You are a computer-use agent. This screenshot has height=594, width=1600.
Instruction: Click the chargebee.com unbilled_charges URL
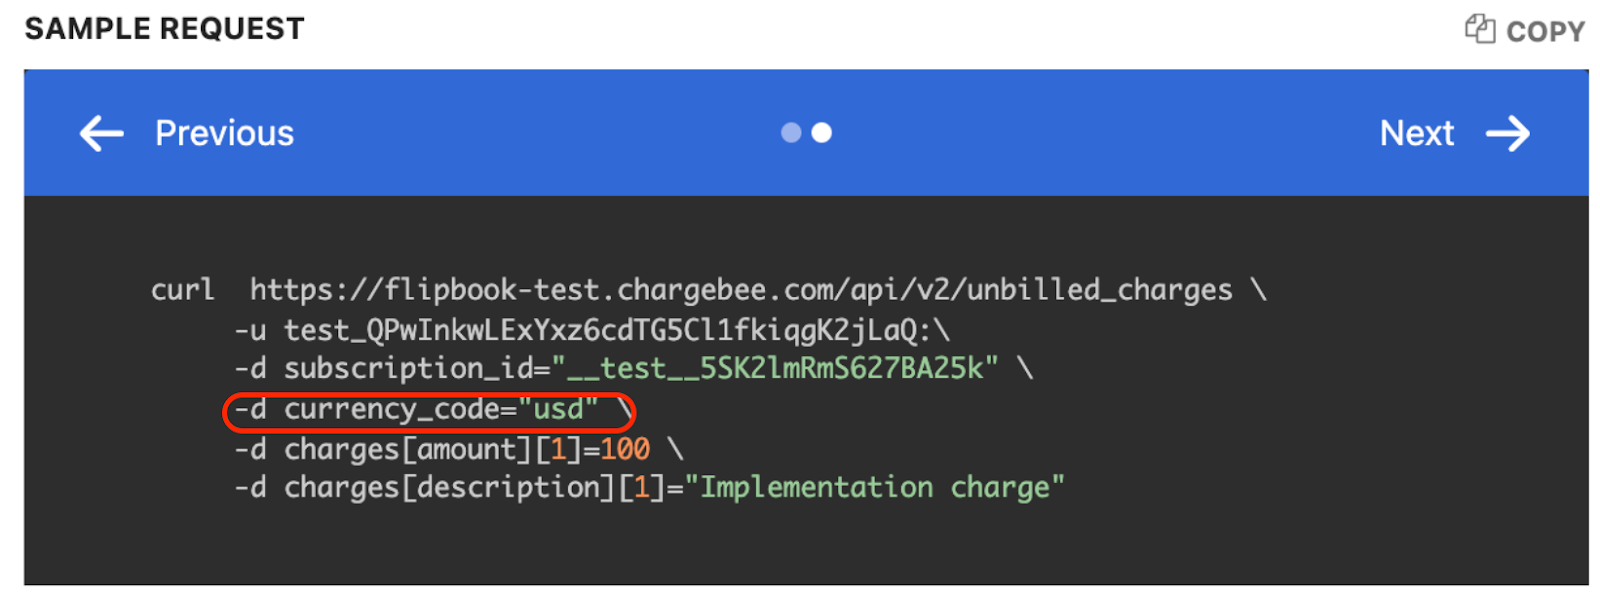click(740, 290)
